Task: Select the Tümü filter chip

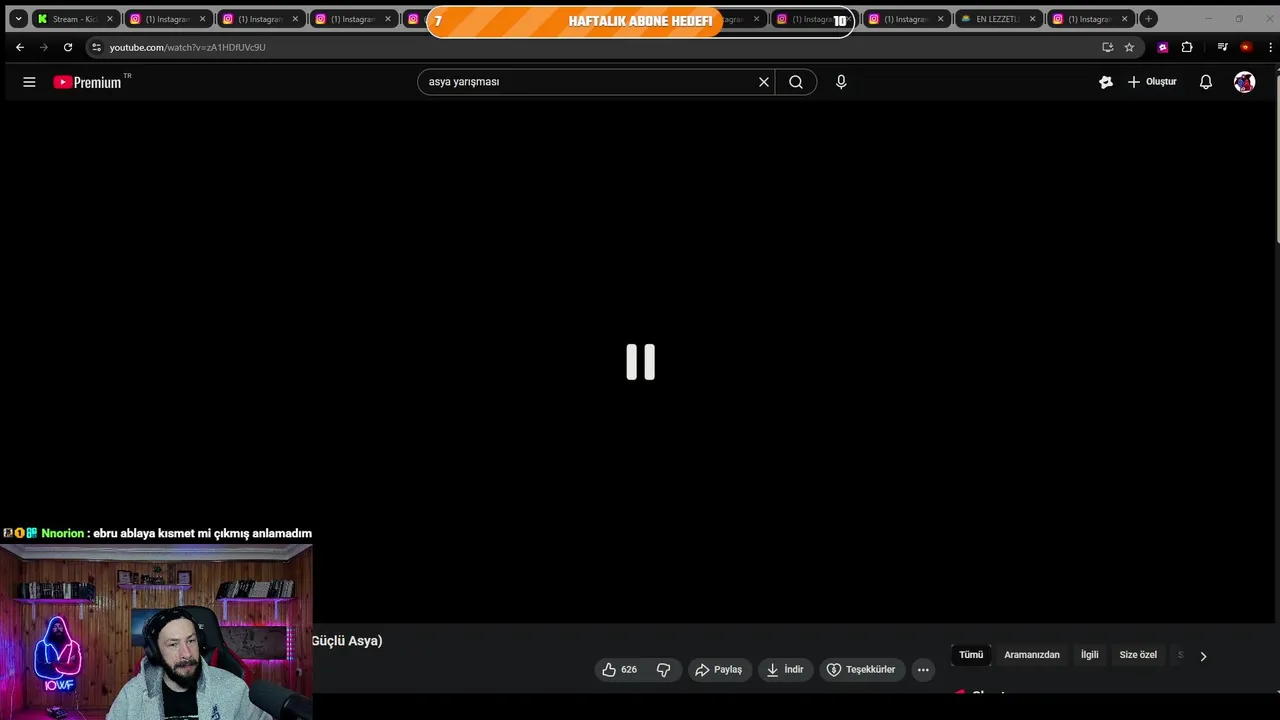Action: (x=971, y=655)
